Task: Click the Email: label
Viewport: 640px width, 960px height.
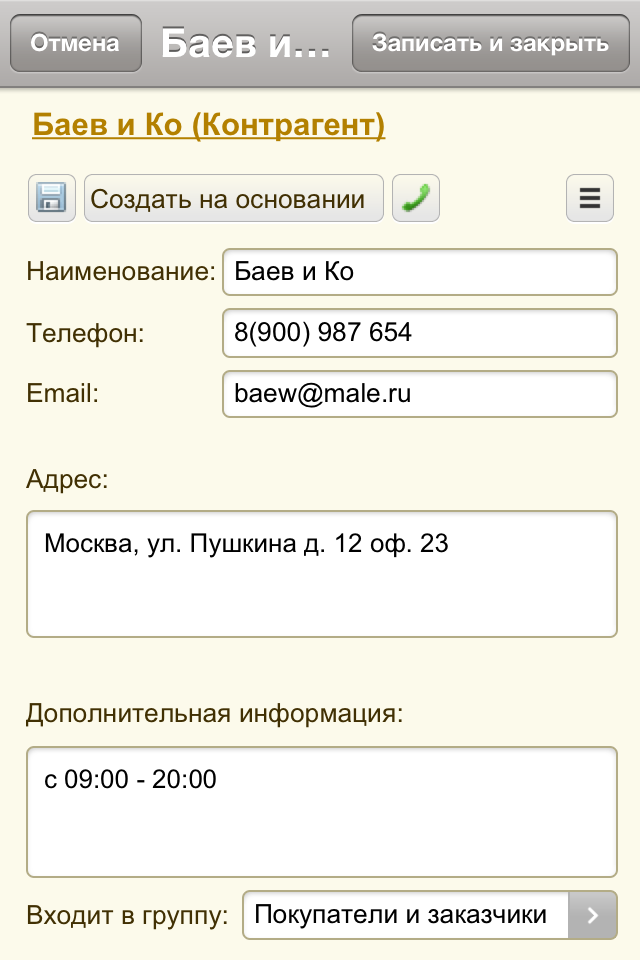Action: click(x=62, y=393)
